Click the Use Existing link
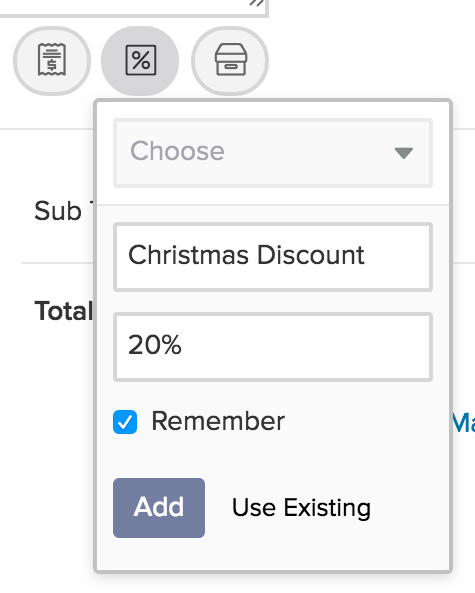The height and width of the screenshot is (593, 475). coord(301,508)
